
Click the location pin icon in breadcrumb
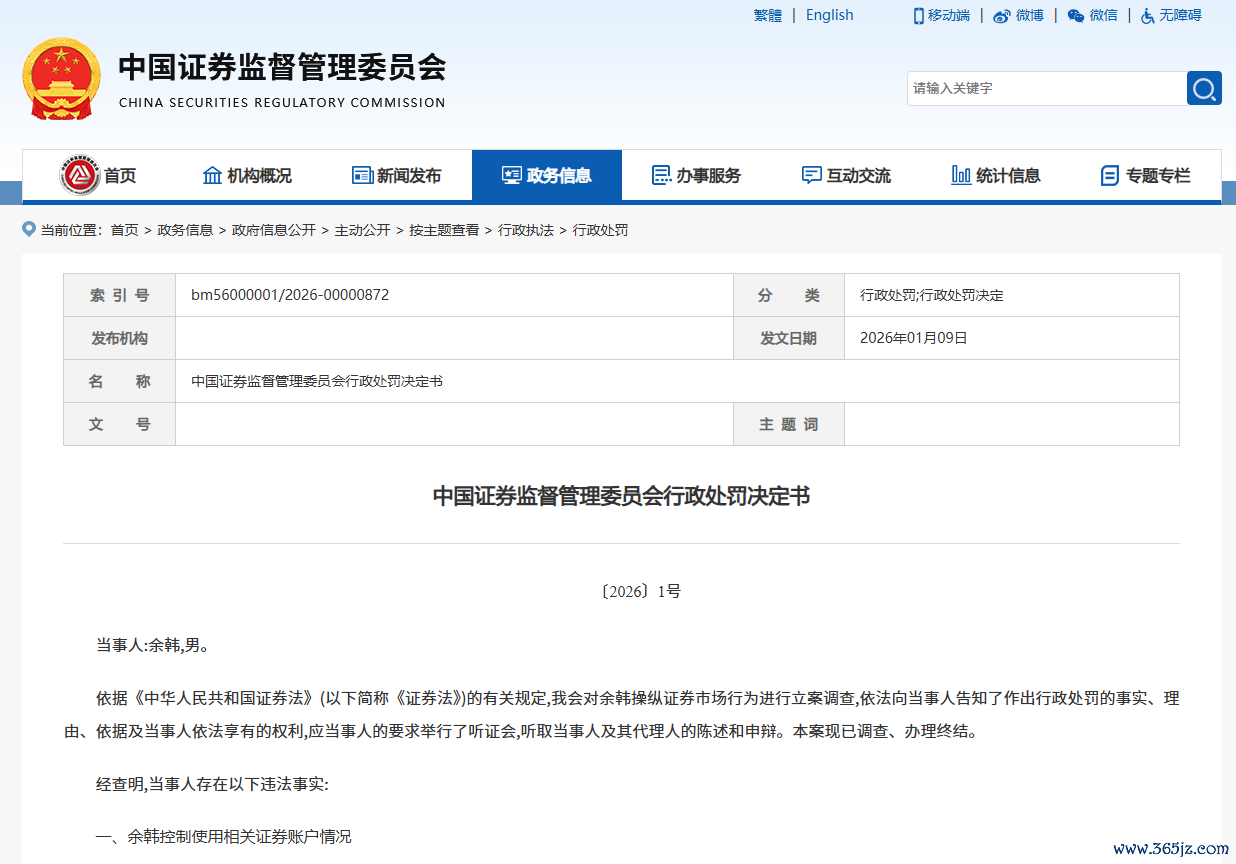[x=29, y=230]
